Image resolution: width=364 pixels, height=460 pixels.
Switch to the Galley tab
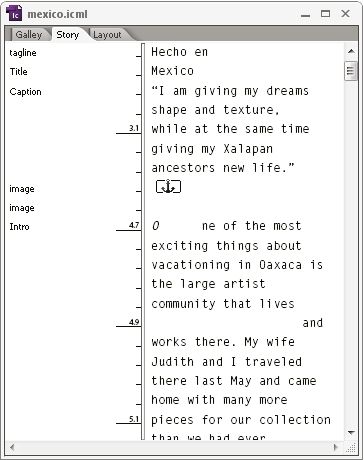click(x=29, y=35)
